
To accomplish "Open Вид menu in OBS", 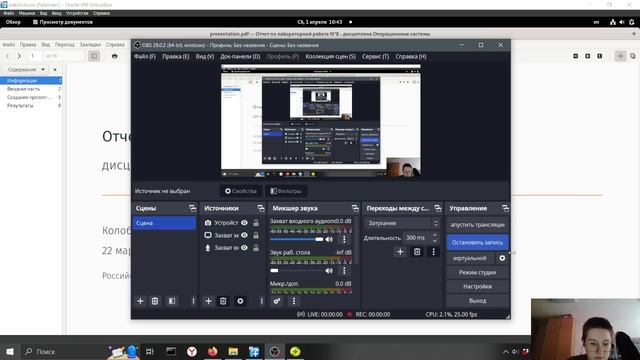I will (204, 56).
